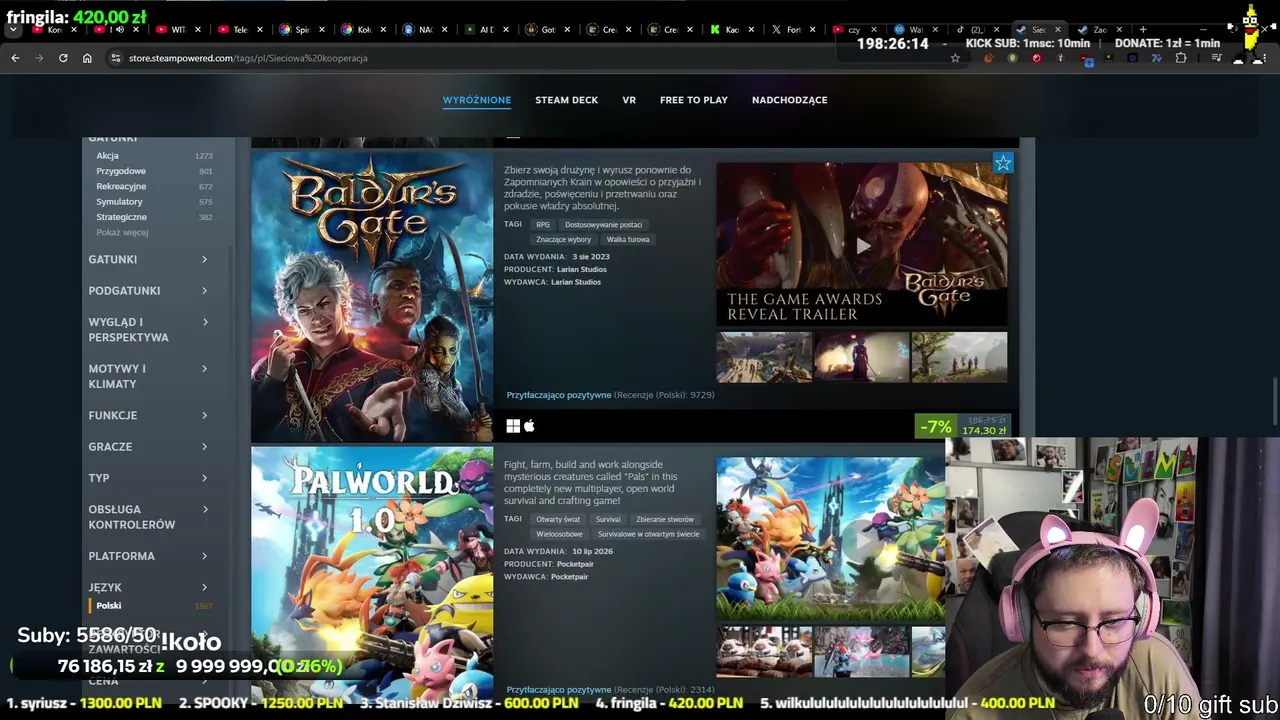This screenshot has width=1280, height=720.
Task: Select the Dostosowywanie postaci tag
Action: tap(604, 225)
